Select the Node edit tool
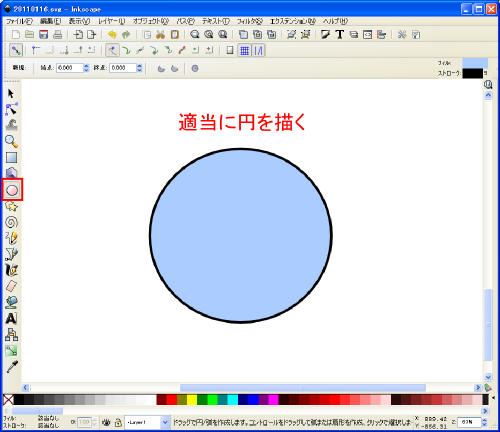The height and width of the screenshot is (432, 500). click(11, 109)
